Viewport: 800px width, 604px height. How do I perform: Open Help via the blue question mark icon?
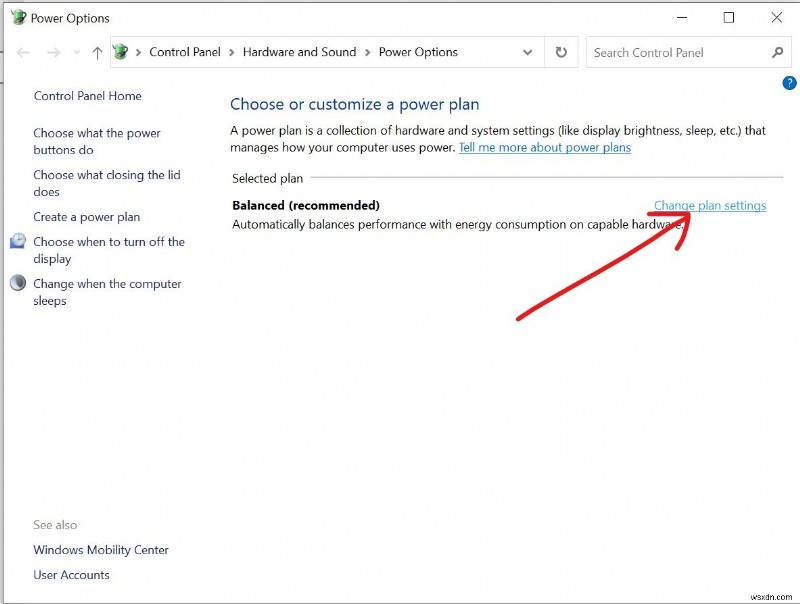tap(789, 83)
